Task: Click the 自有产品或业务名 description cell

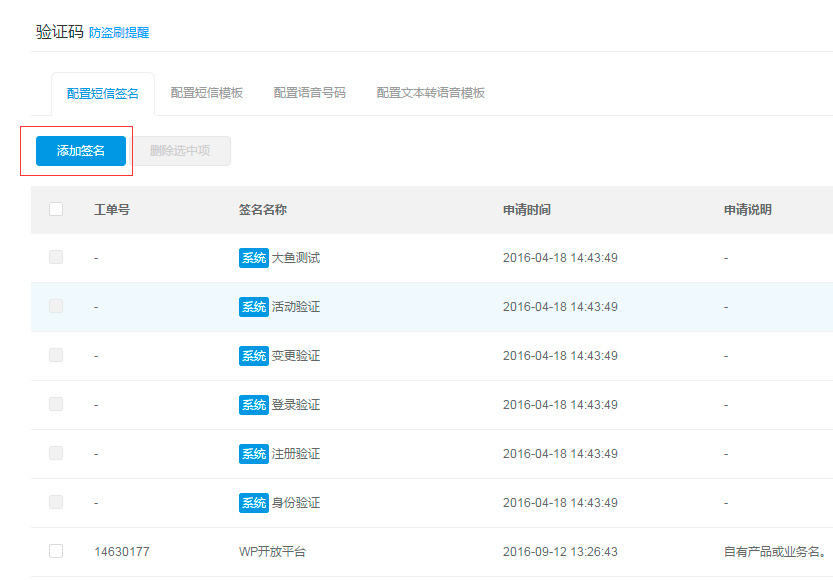Action: pos(775,552)
